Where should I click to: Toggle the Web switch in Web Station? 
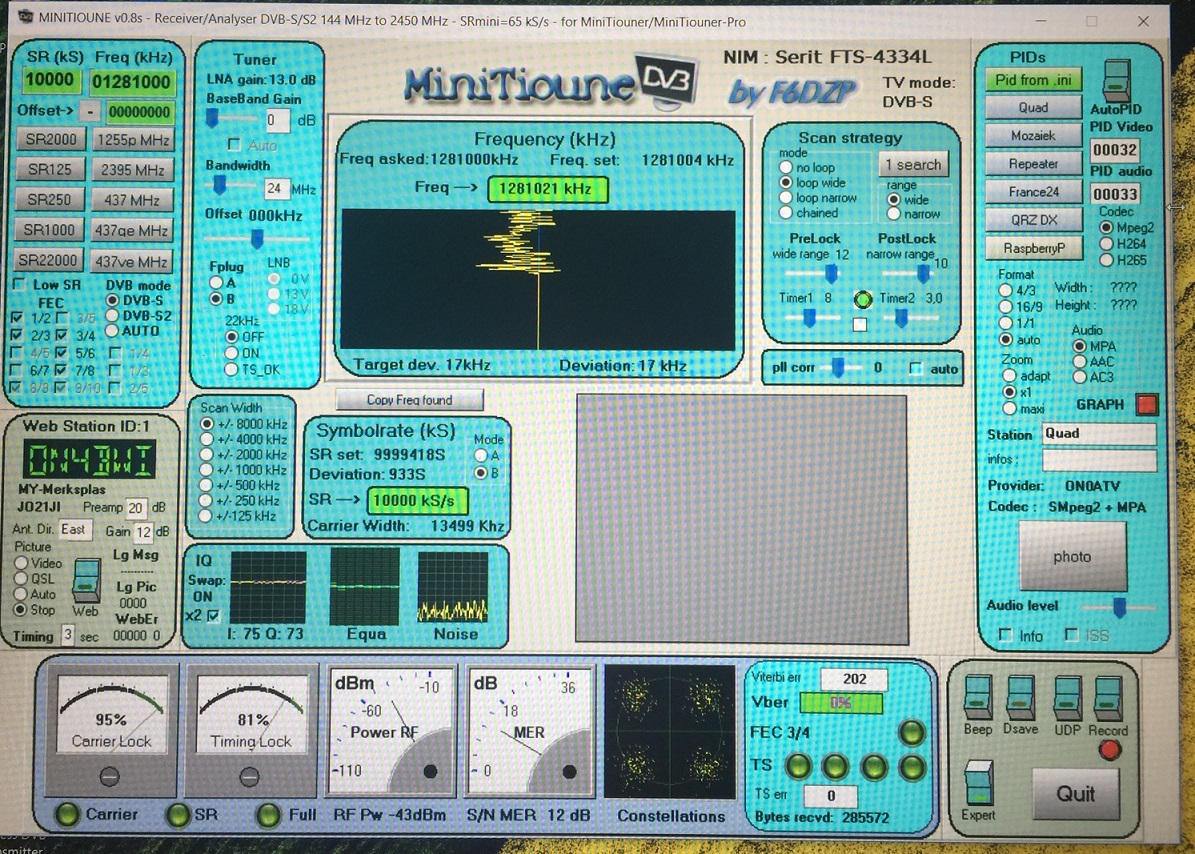click(x=86, y=581)
